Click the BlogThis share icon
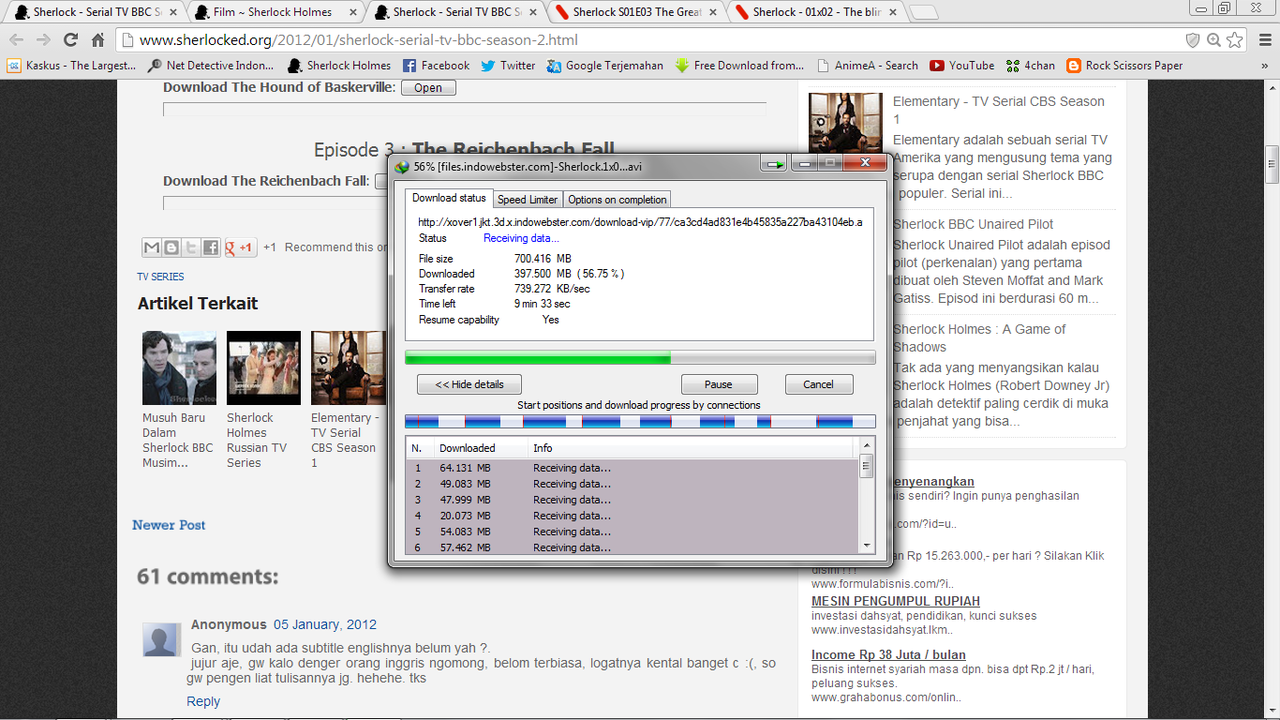The width and height of the screenshot is (1280, 720). 171,247
